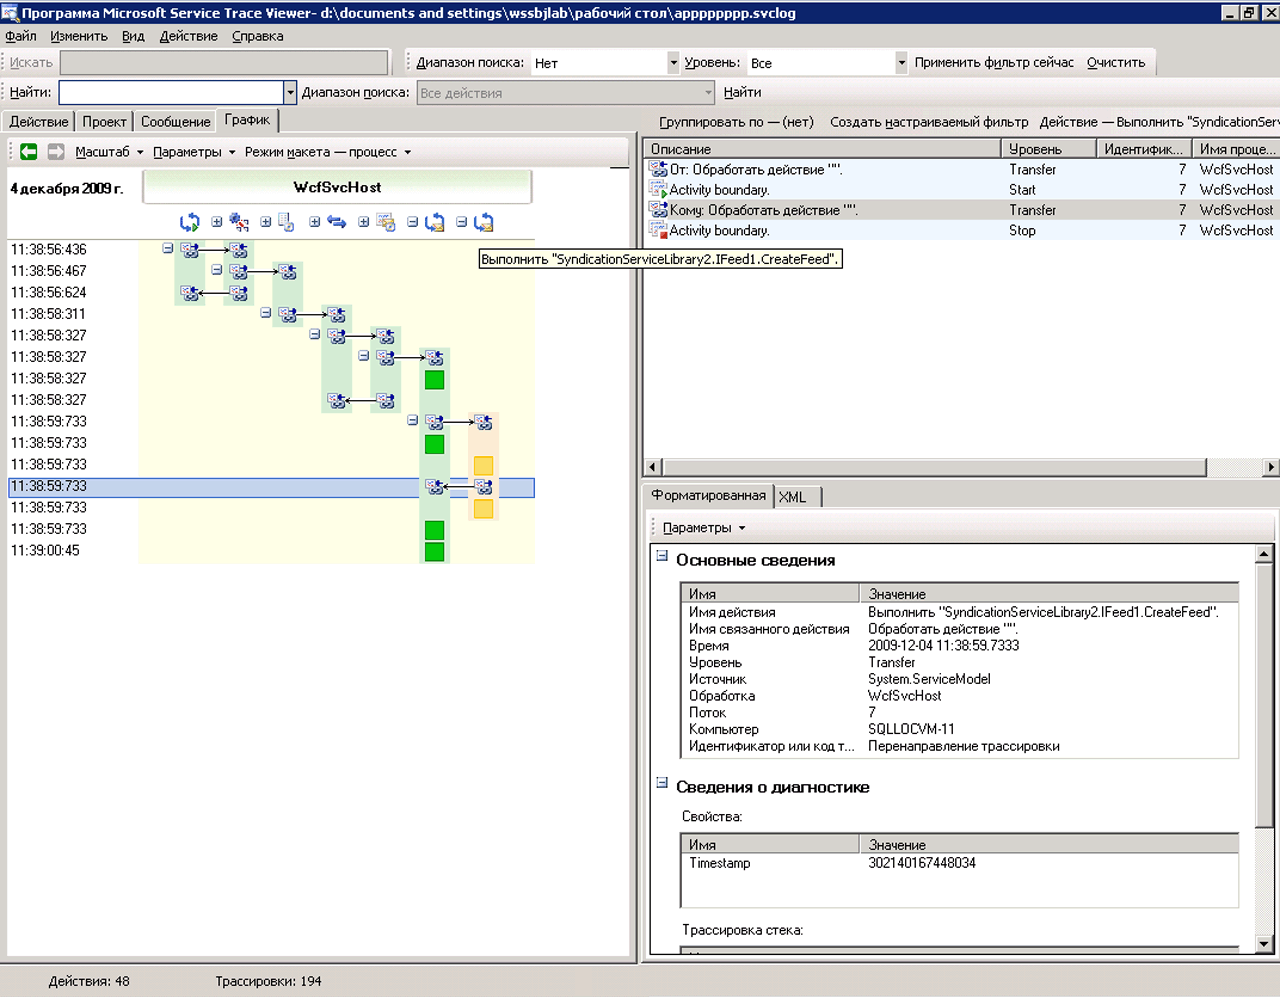The height and width of the screenshot is (997, 1280).
Task: Click the 'Описание' column header
Action: click(x=822, y=148)
